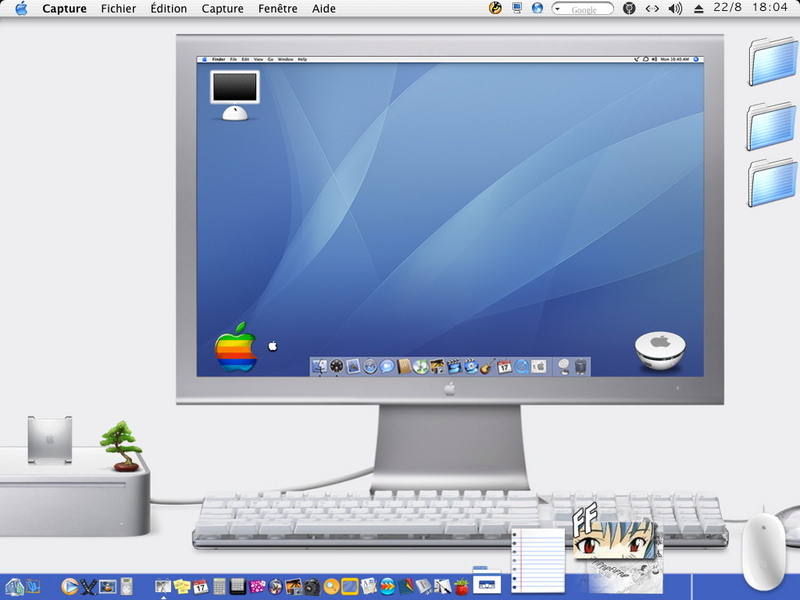Click the 18:04 clock in menu bar
This screenshot has height=600, width=800.
(769, 8)
